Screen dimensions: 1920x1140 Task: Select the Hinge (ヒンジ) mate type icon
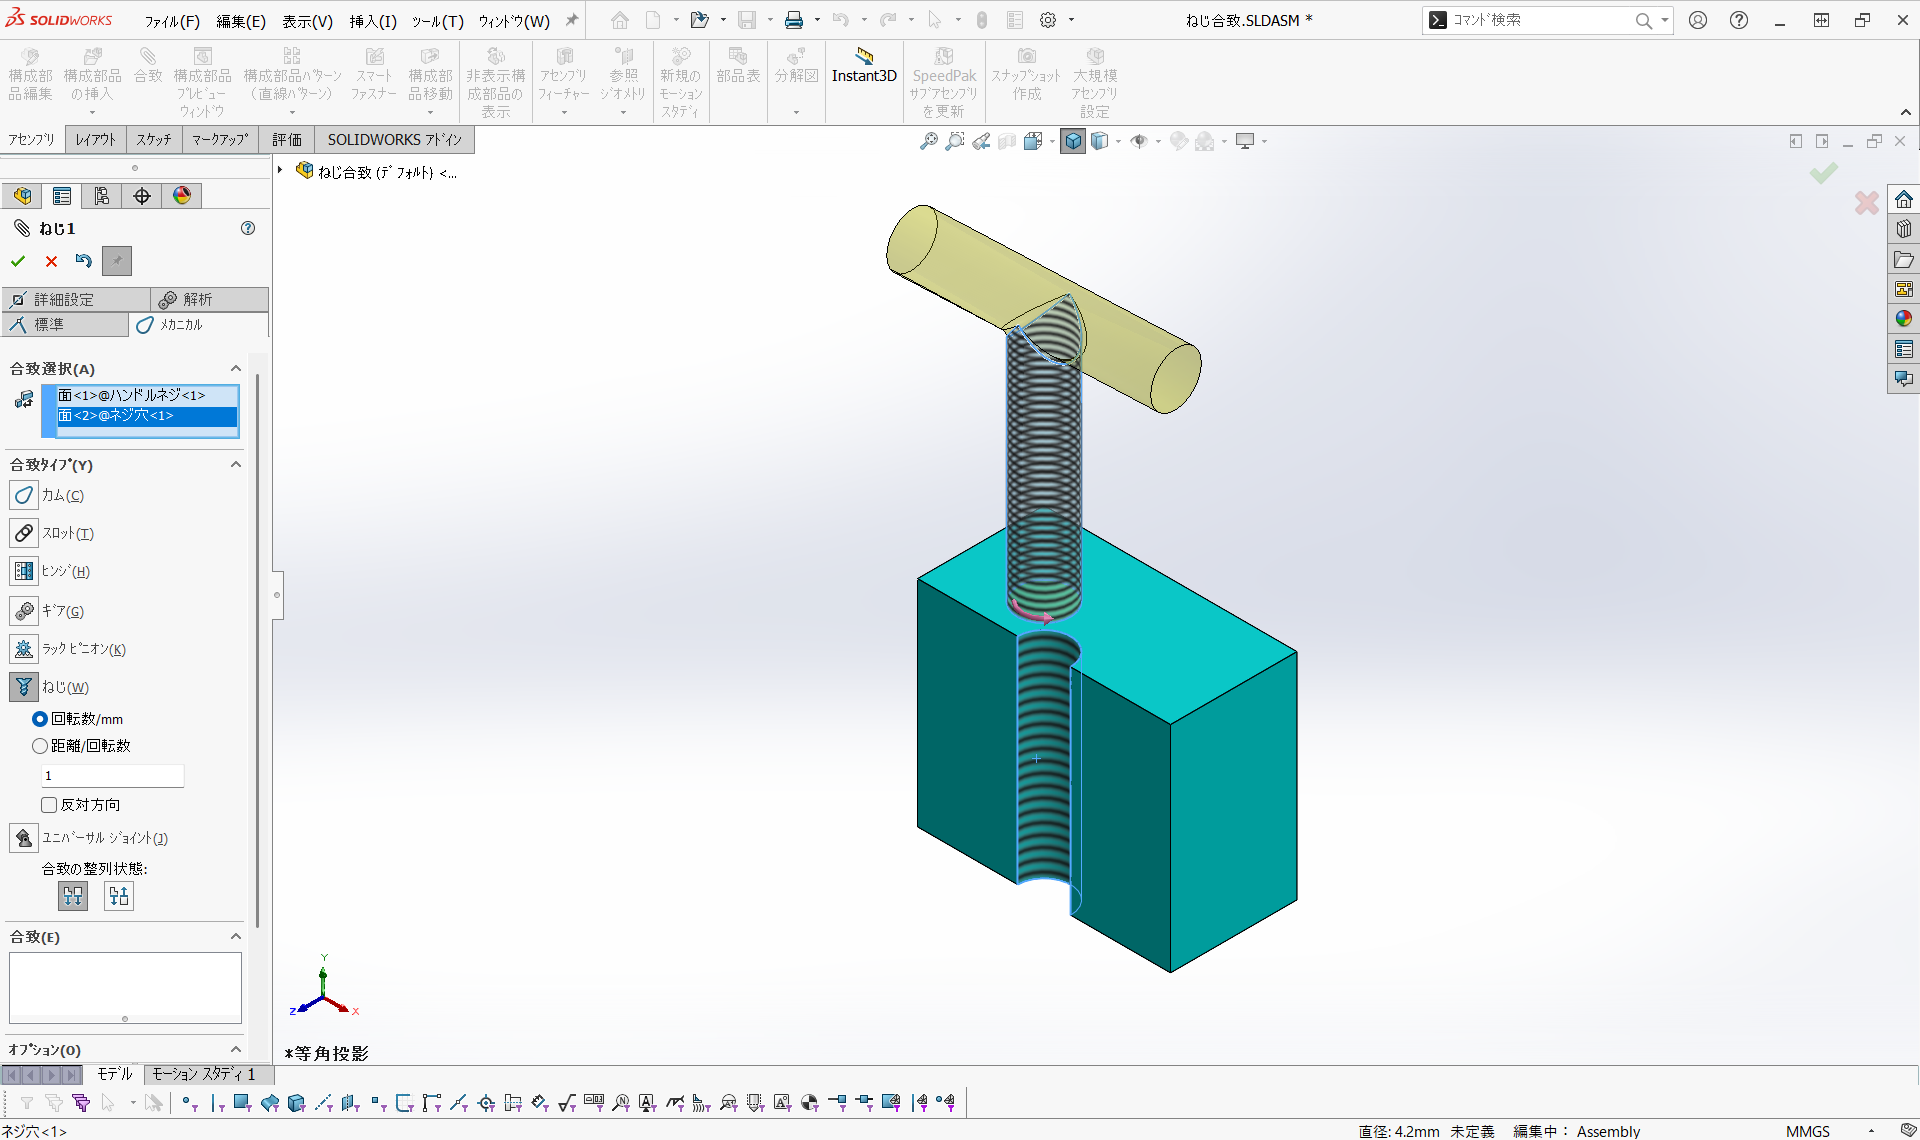(24, 571)
